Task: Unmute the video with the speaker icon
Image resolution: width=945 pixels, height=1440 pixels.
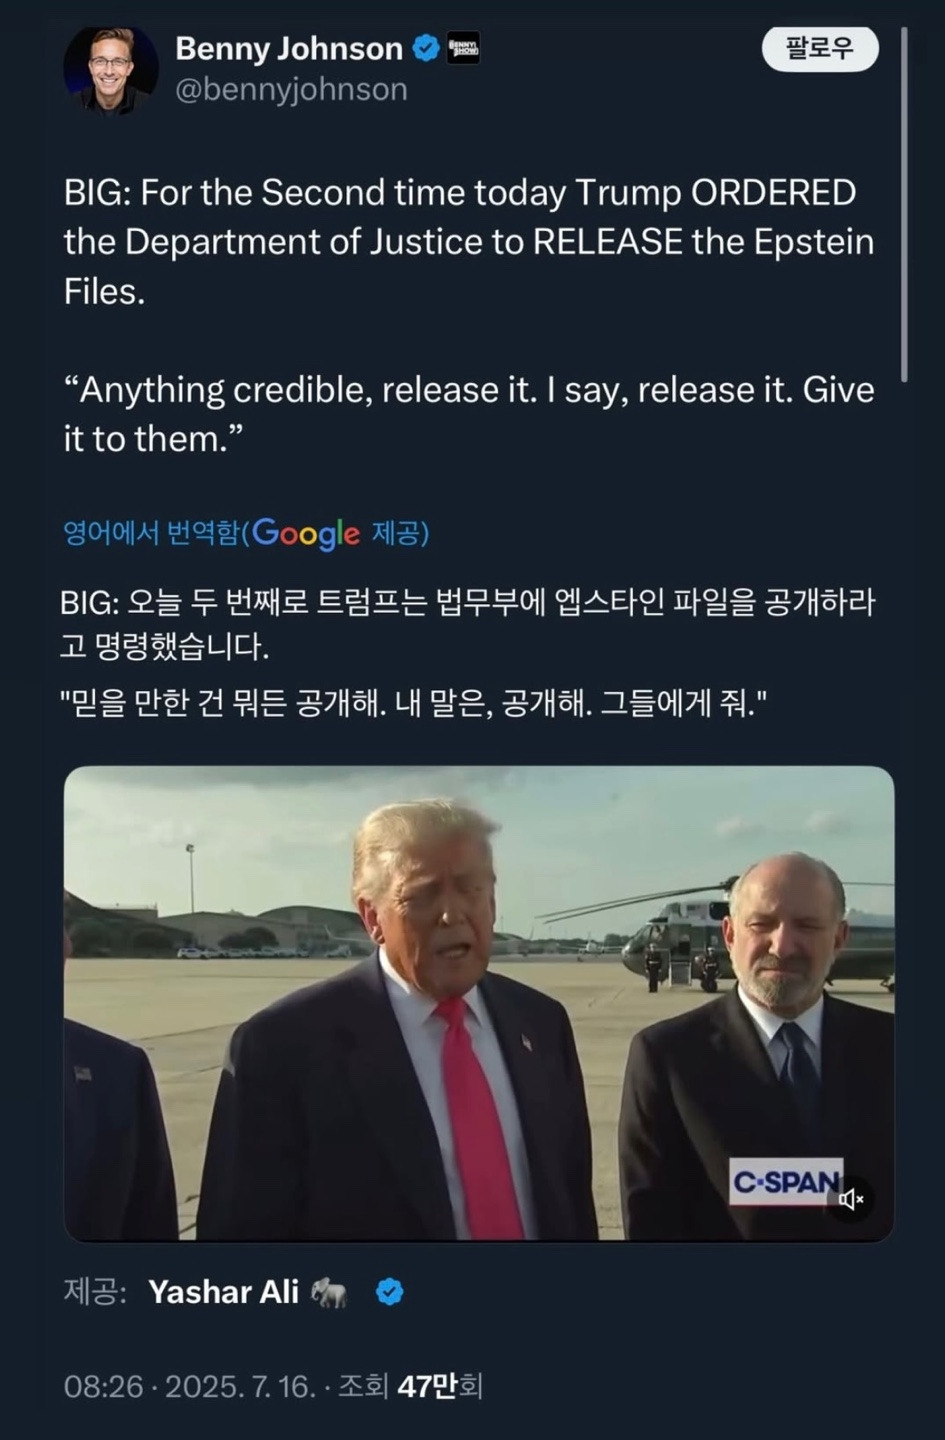Action: pos(851,1198)
